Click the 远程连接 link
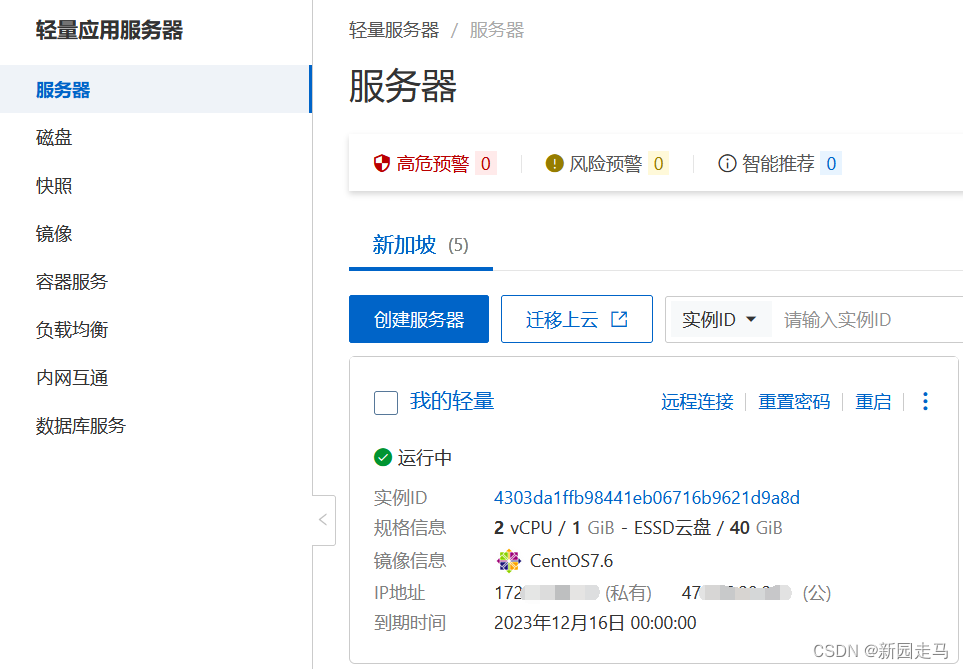 tap(697, 401)
